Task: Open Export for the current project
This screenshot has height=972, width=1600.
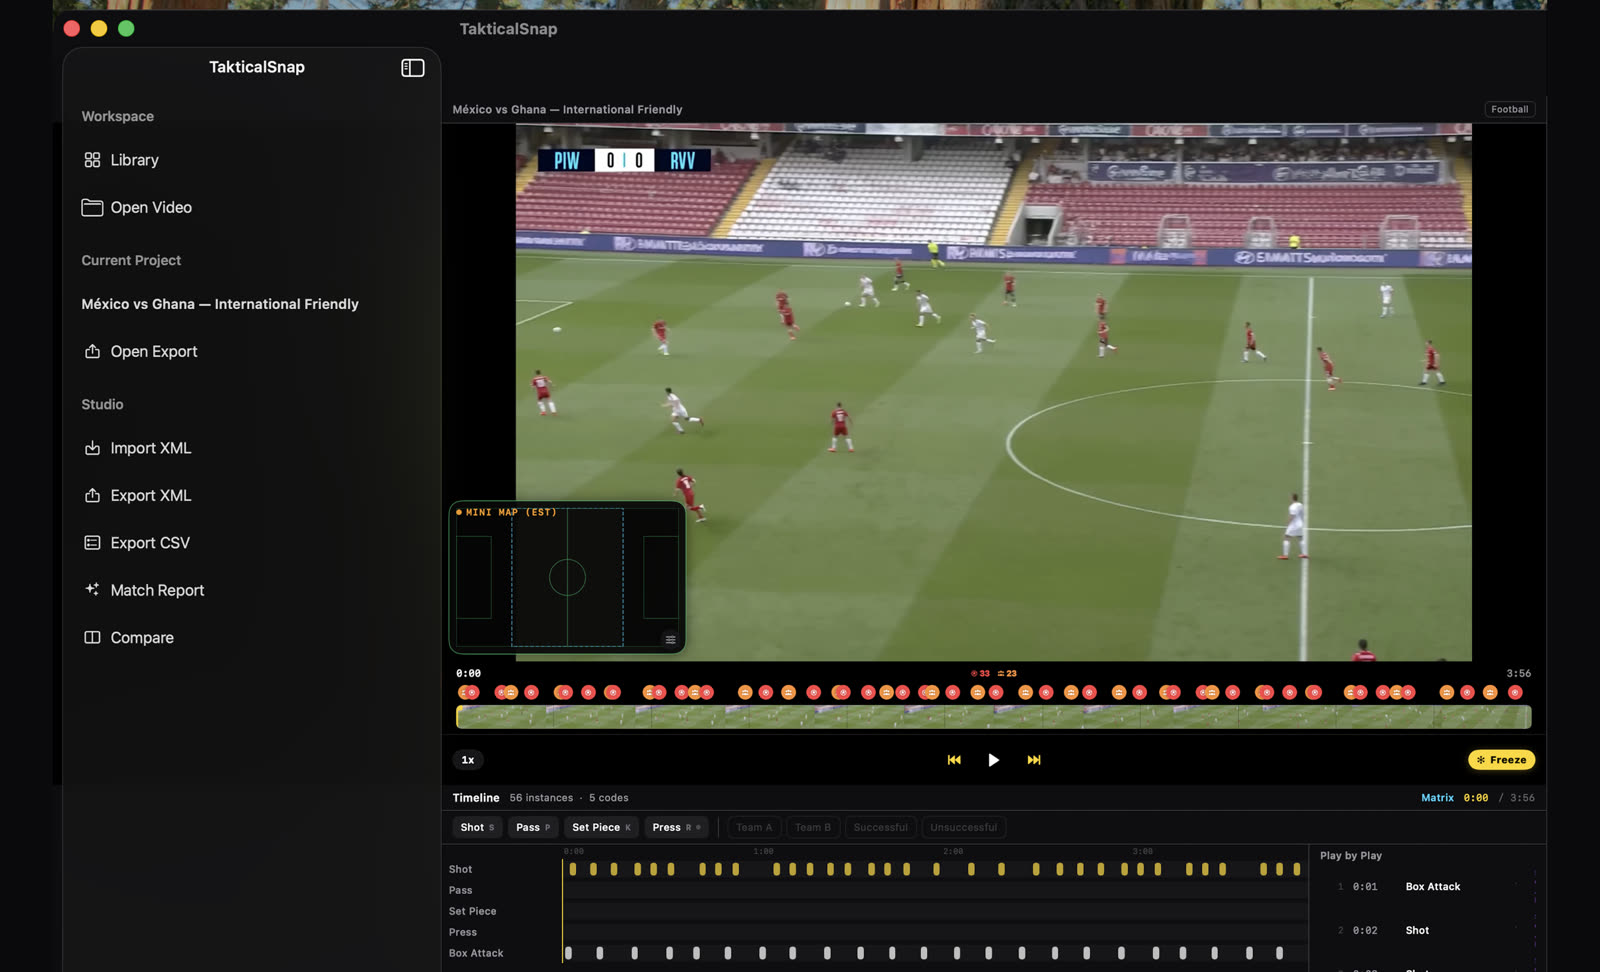Action: (140, 351)
